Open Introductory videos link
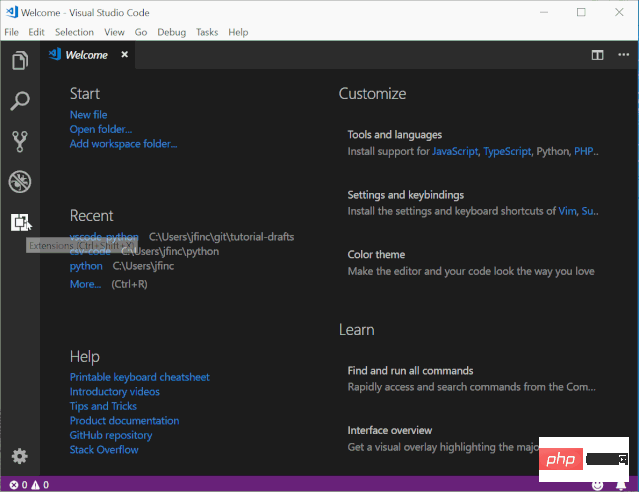The width and height of the screenshot is (639, 492). point(115,392)
